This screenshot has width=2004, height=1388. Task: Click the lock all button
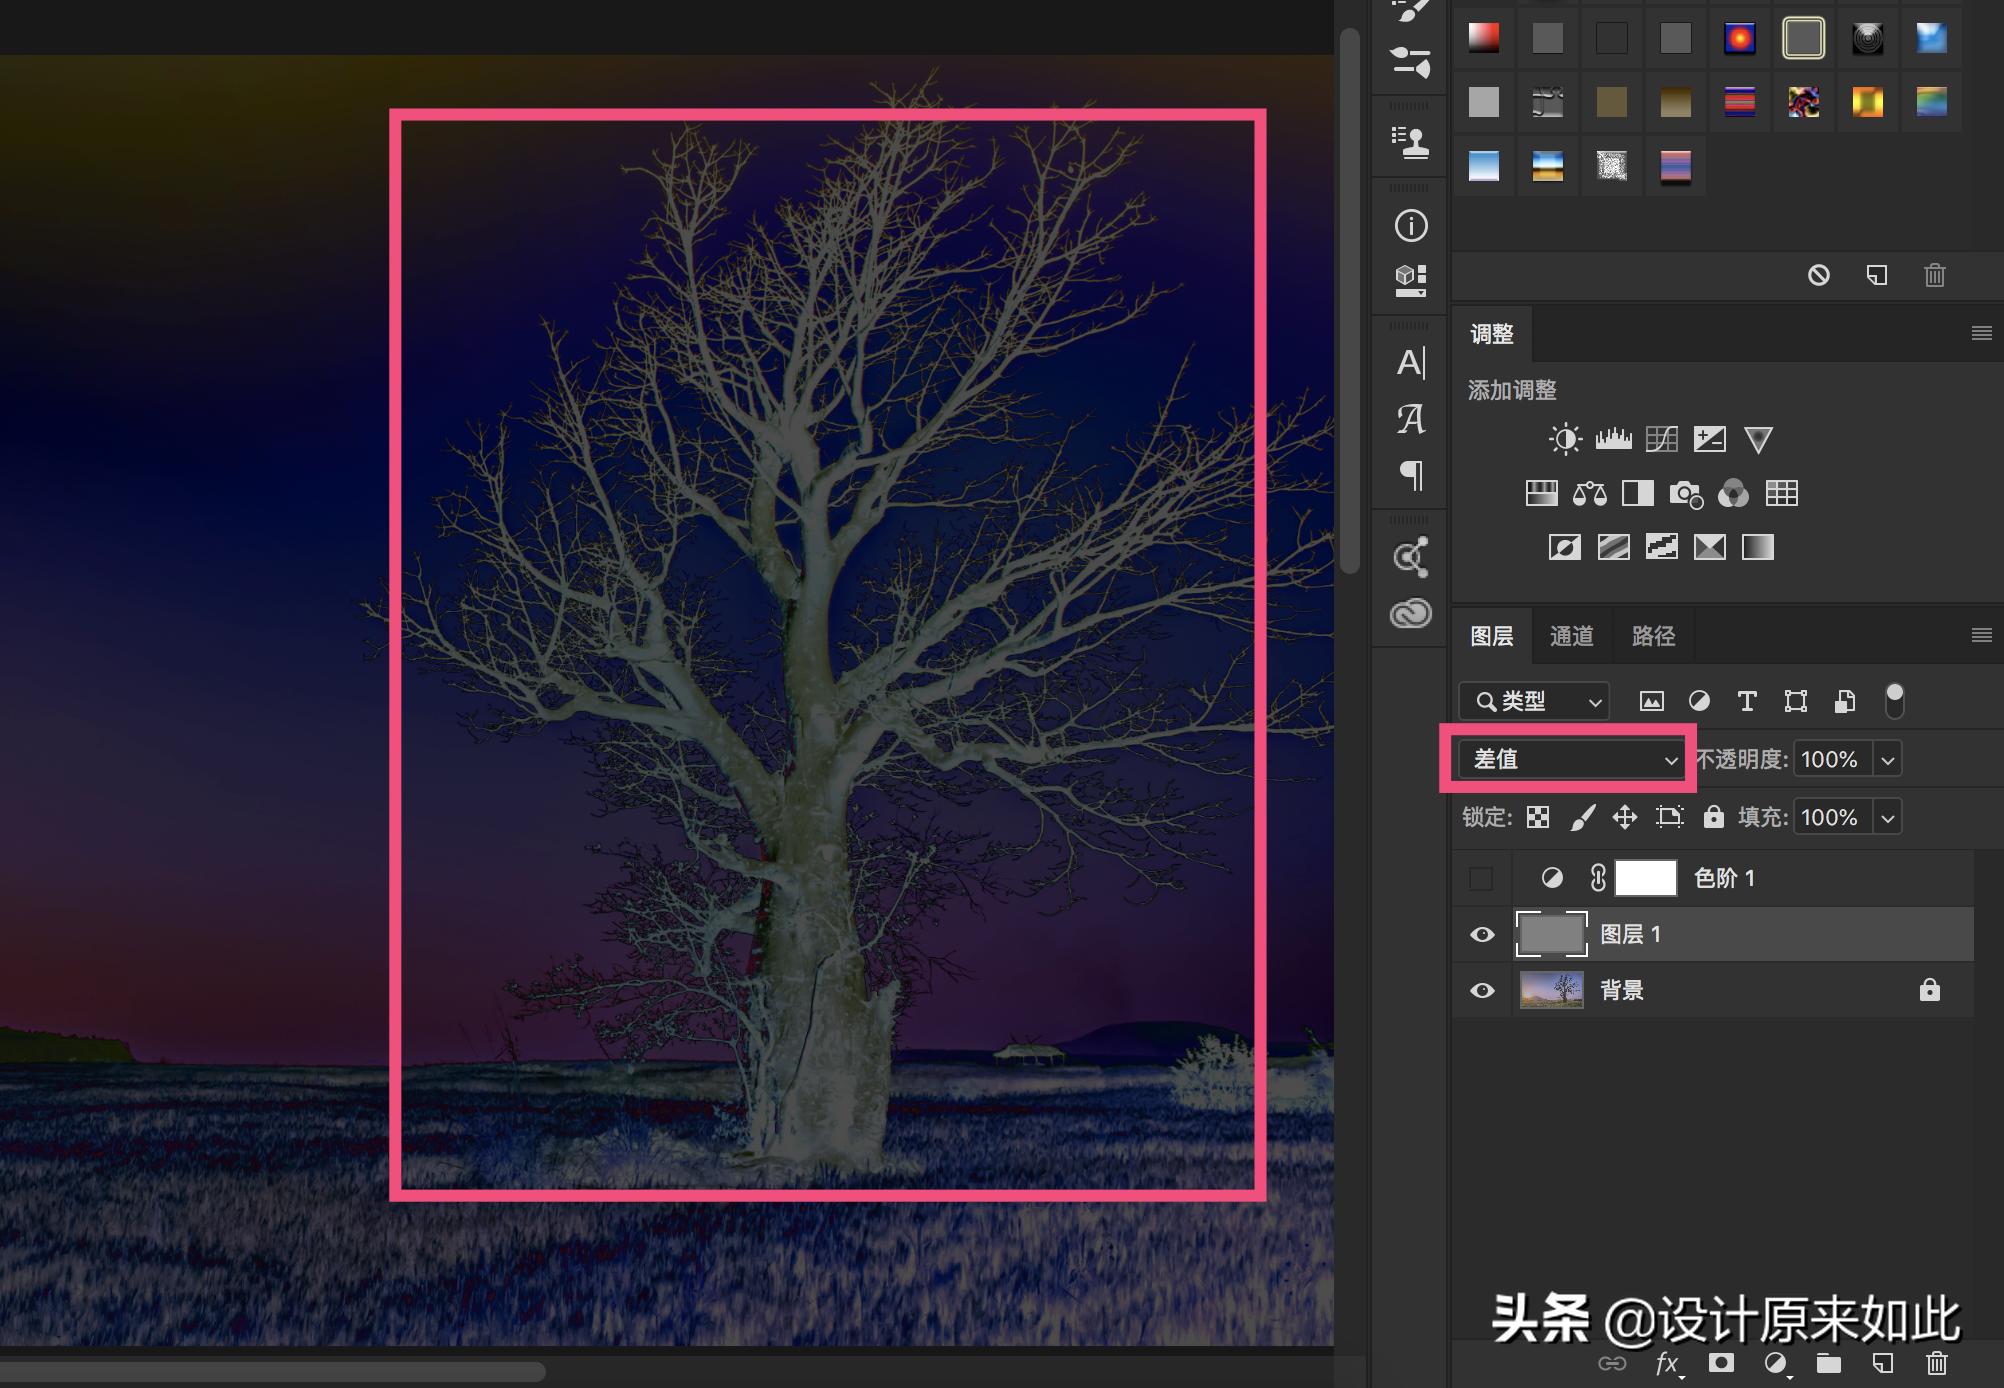(x=1713, y=817)
